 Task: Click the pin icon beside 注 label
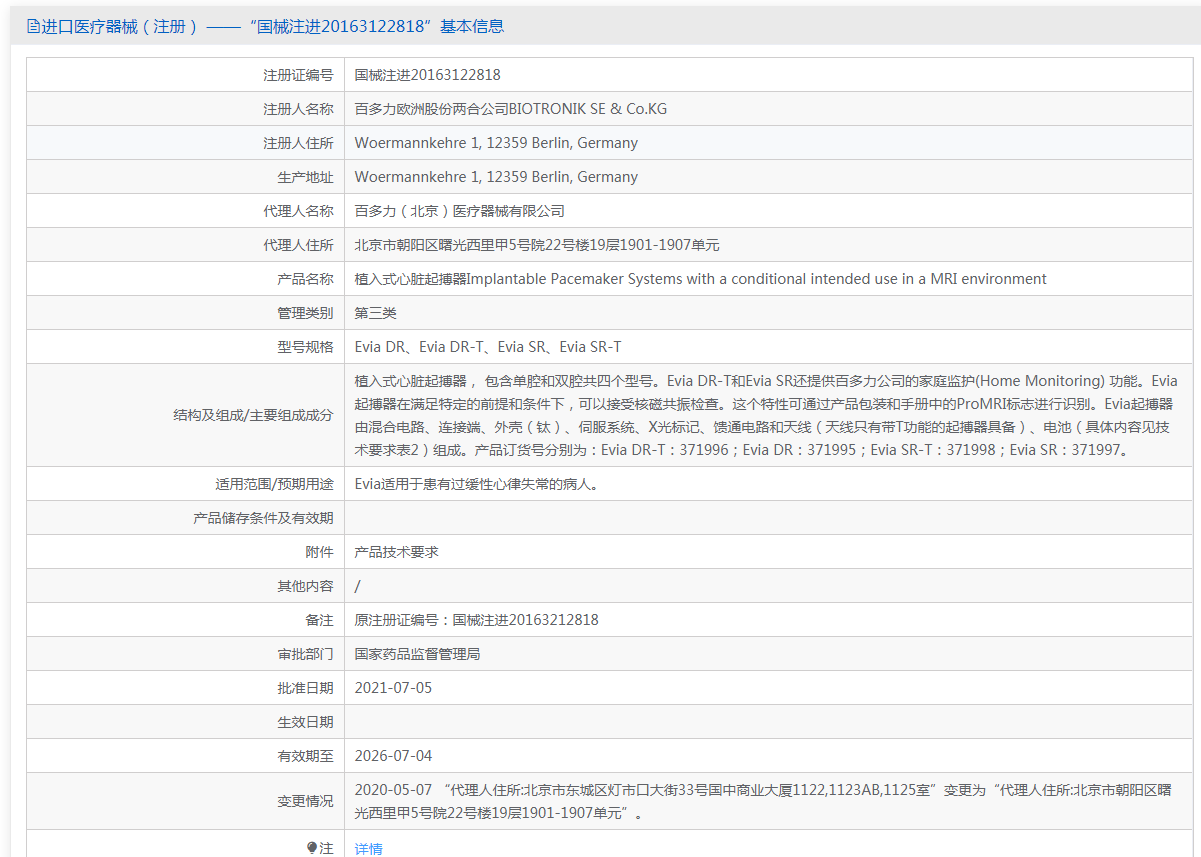click(x=311, y=848)
